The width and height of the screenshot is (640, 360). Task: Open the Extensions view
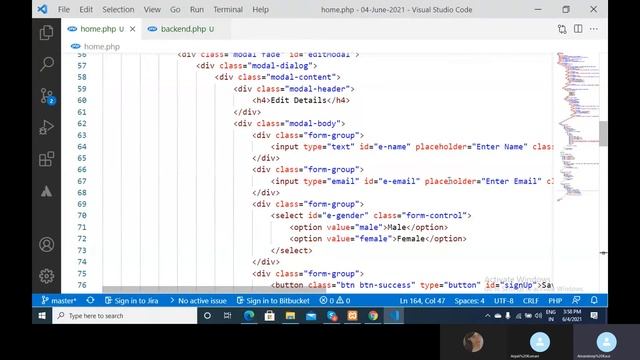pos(47,159)
